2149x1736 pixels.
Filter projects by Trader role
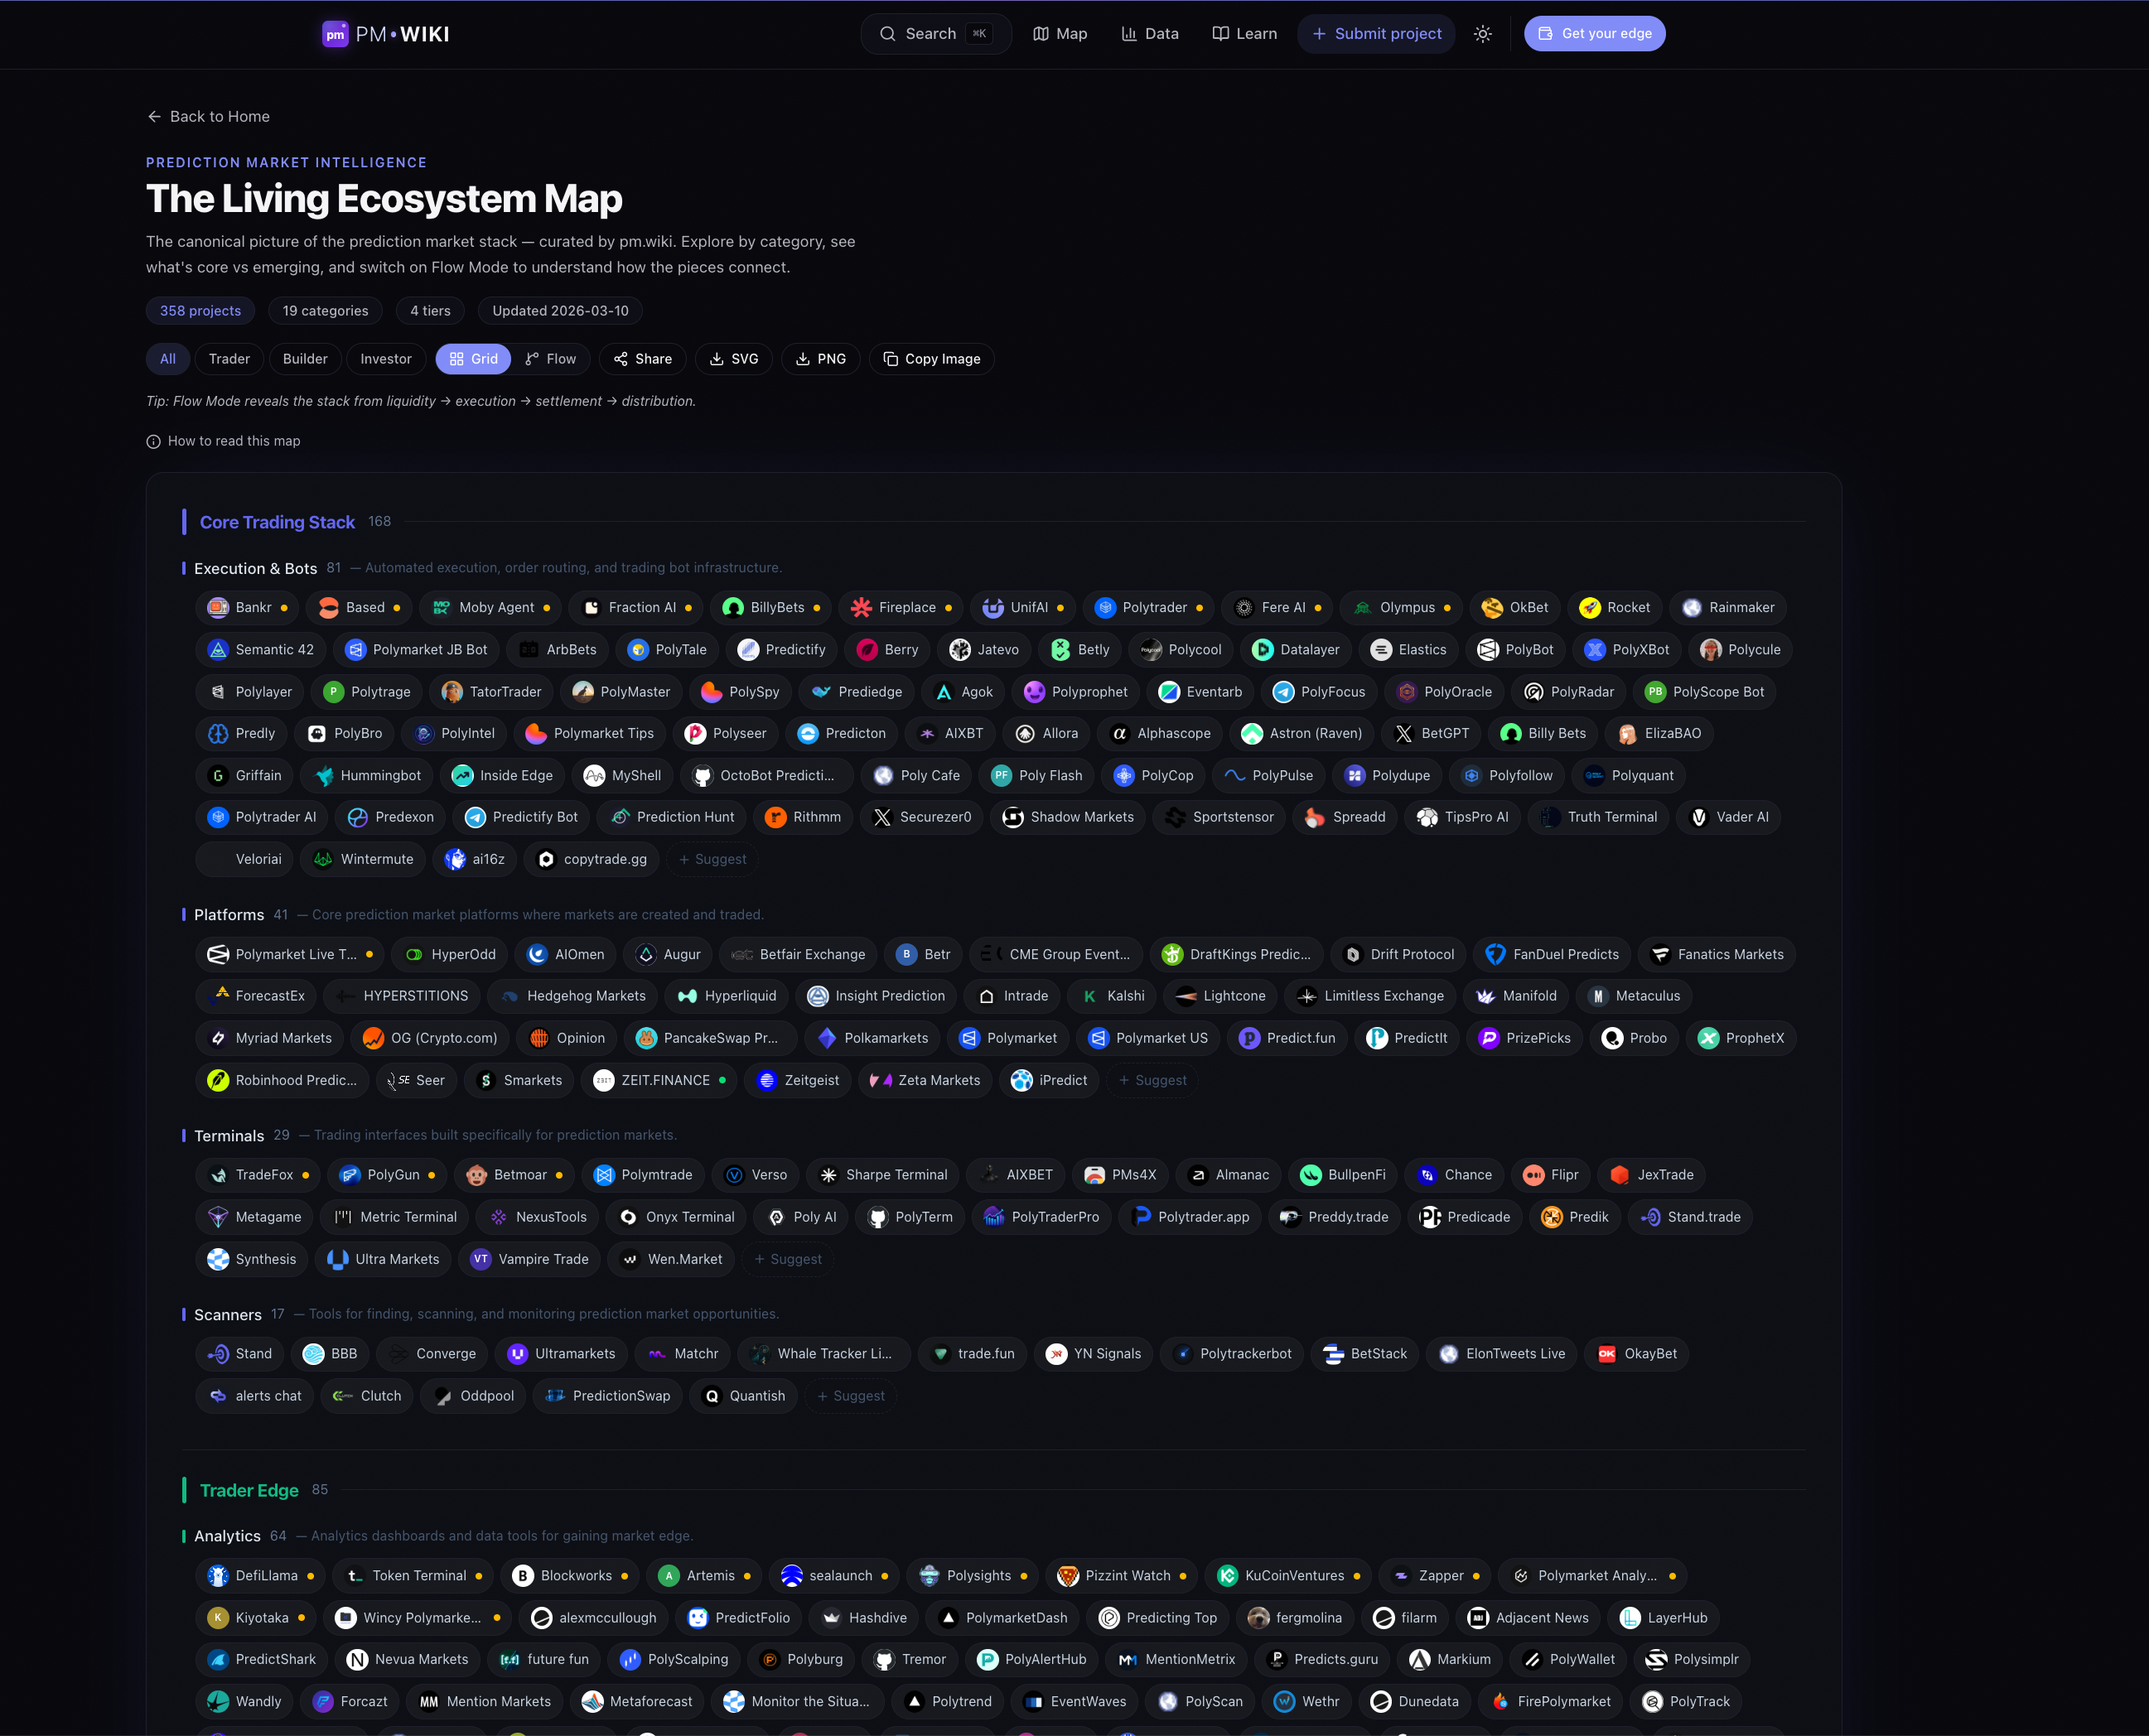pos(229,359)
